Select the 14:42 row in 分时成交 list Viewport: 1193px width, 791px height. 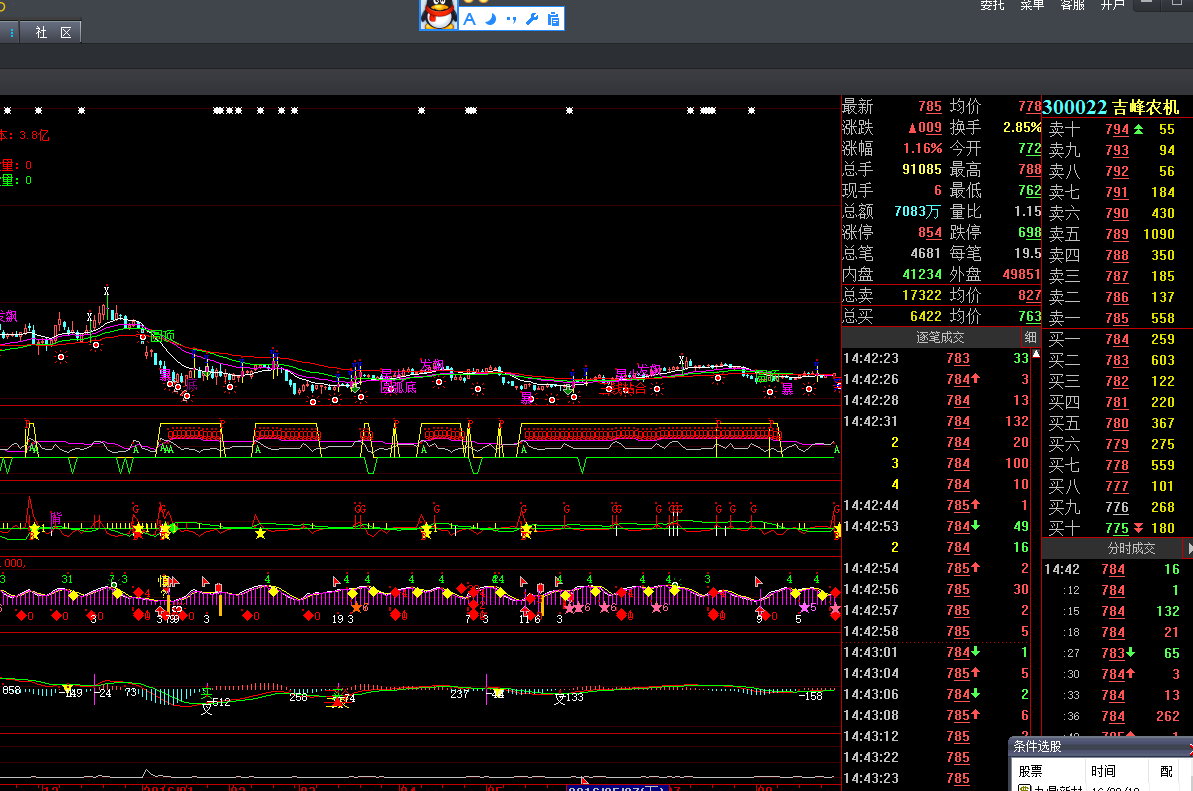pyautogui.click(x=1112, y=569)
